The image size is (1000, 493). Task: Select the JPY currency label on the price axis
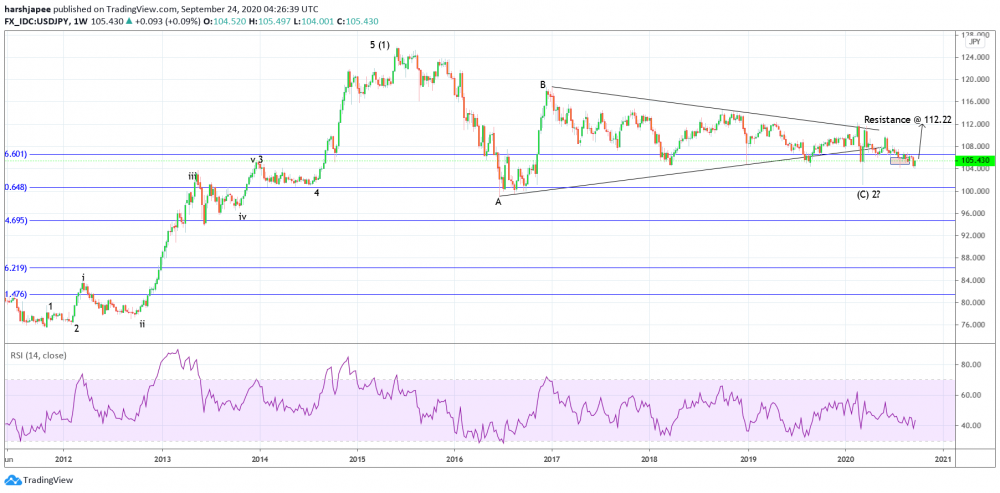click(x=974, y=42)
